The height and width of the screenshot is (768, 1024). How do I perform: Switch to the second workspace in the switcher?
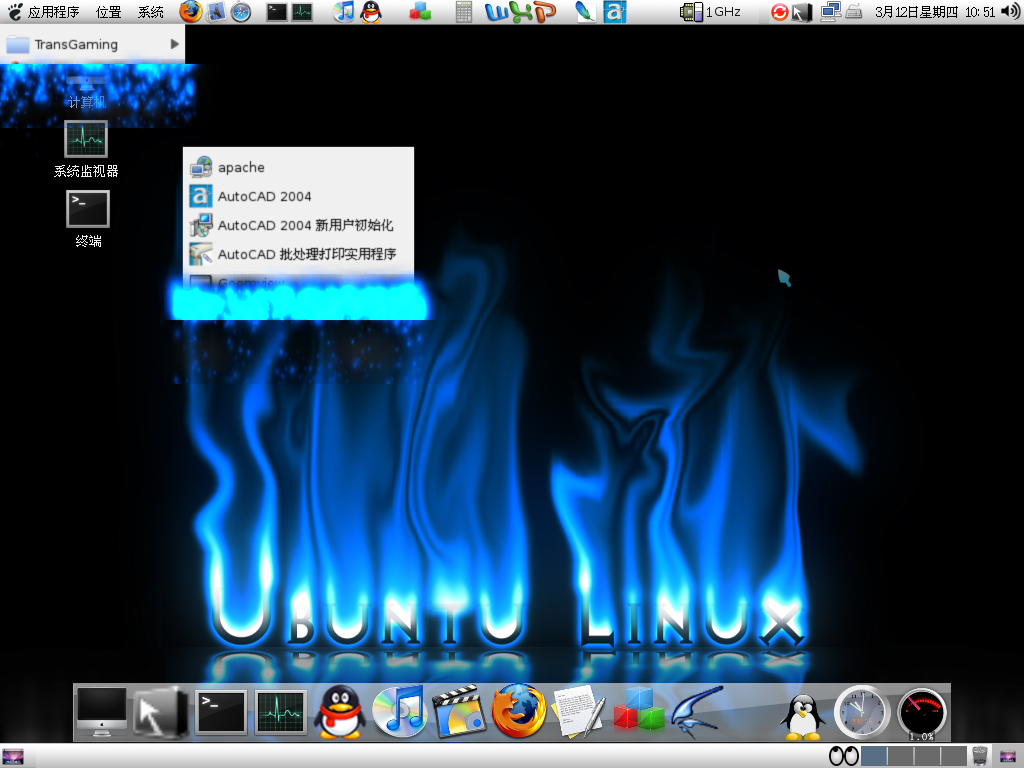[900, 756]
